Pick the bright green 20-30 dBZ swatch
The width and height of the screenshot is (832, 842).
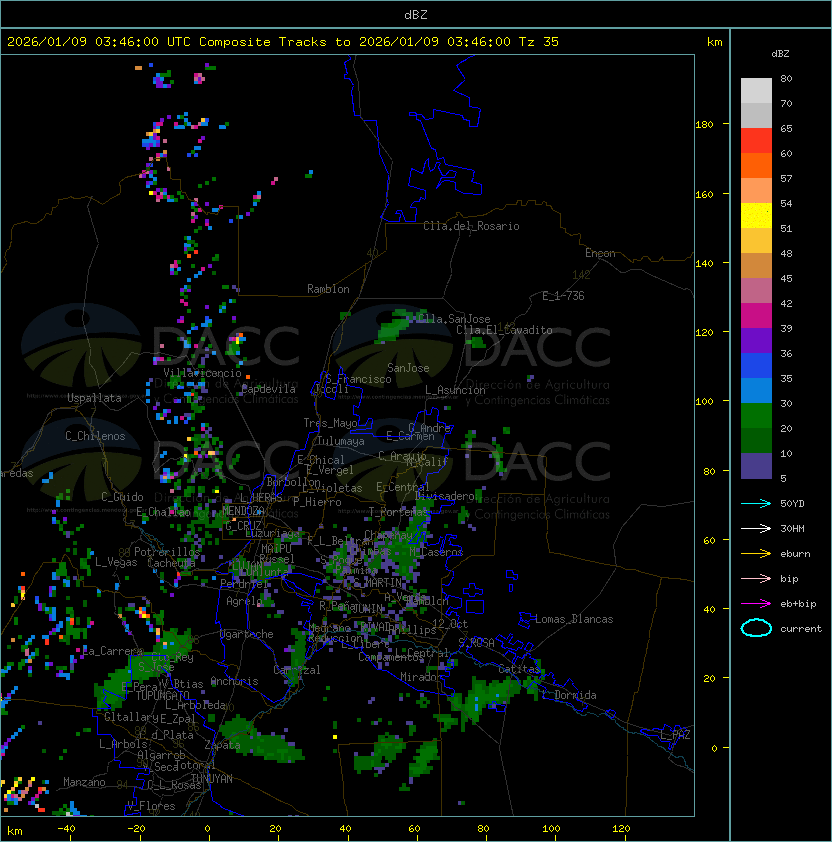[x=756, y=416]
